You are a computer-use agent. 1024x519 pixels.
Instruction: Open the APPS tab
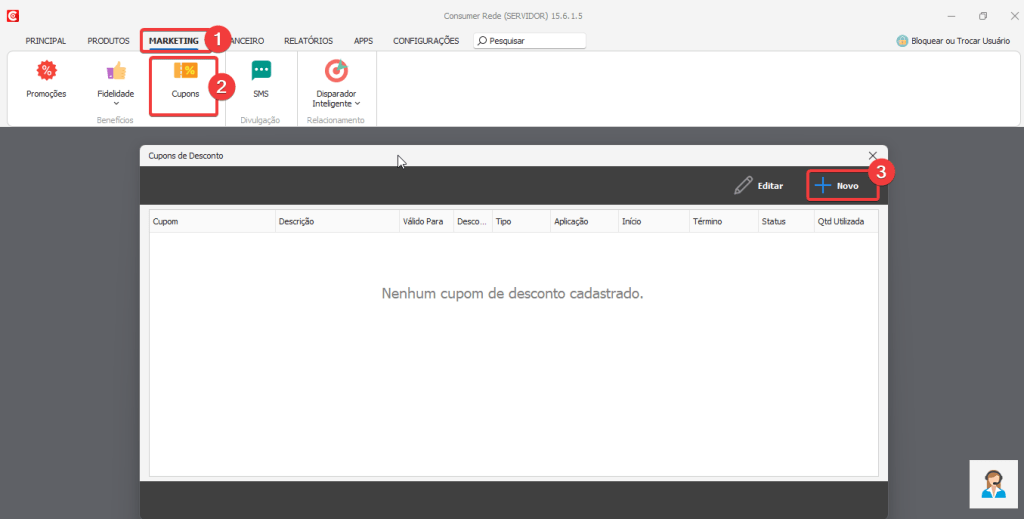pos(363,41)
